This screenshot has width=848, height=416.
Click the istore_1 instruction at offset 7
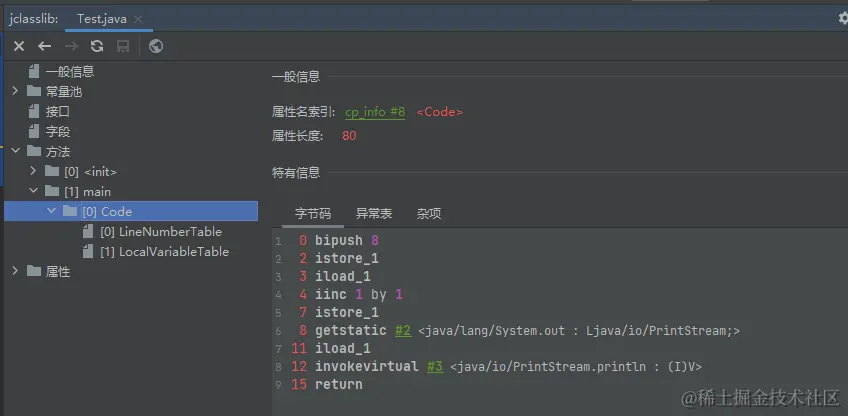[x=347, y=312]
